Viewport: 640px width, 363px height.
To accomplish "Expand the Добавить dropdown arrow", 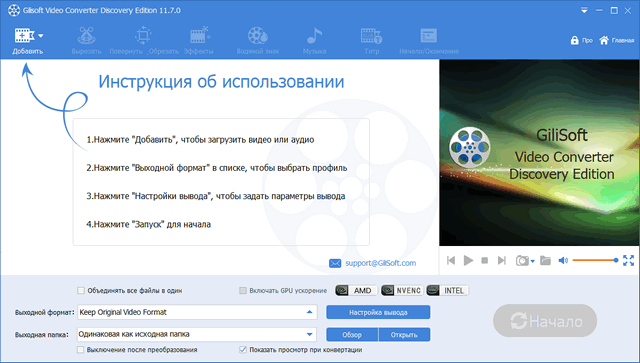I will click(40, 36).
